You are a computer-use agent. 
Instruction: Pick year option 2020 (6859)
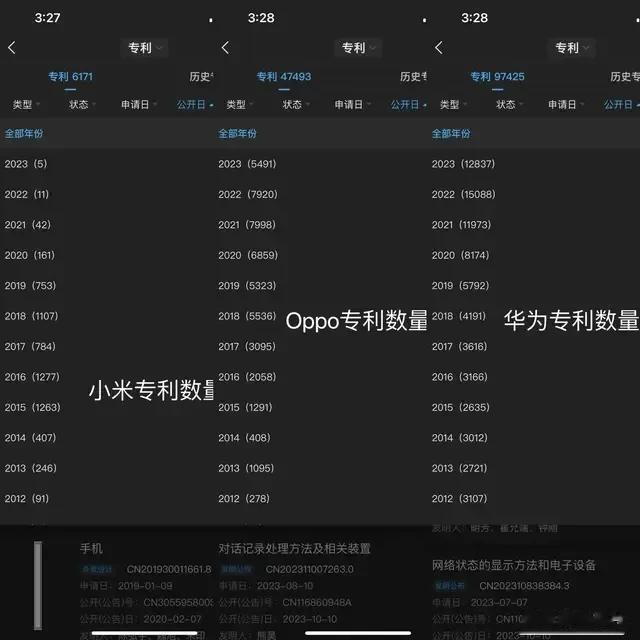248,255
